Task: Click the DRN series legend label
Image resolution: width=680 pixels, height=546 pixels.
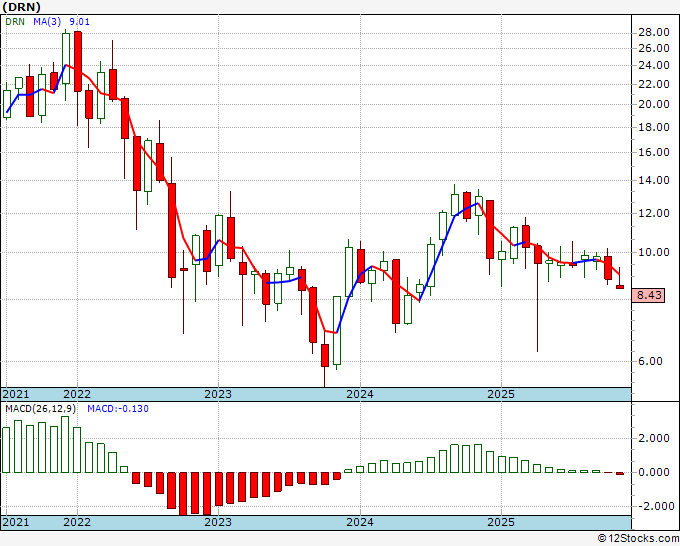Action: 15,22
